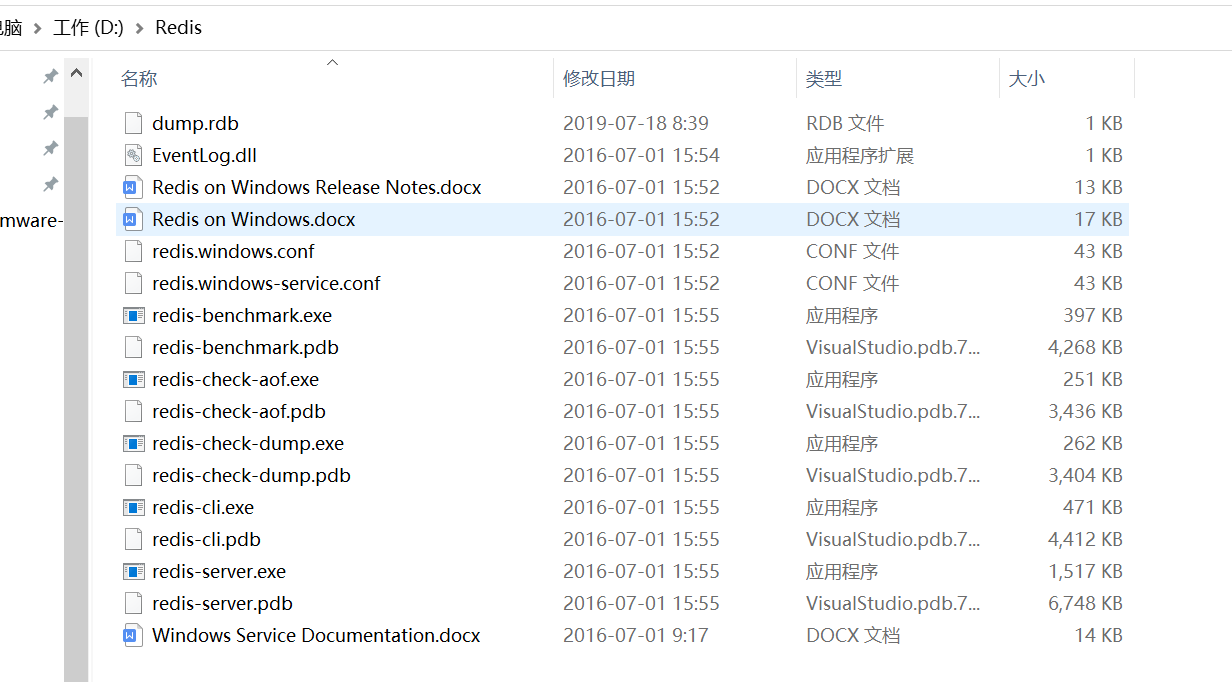
Task: Select the redis-check-aof.pdb file name
Action: pos(239,411)
